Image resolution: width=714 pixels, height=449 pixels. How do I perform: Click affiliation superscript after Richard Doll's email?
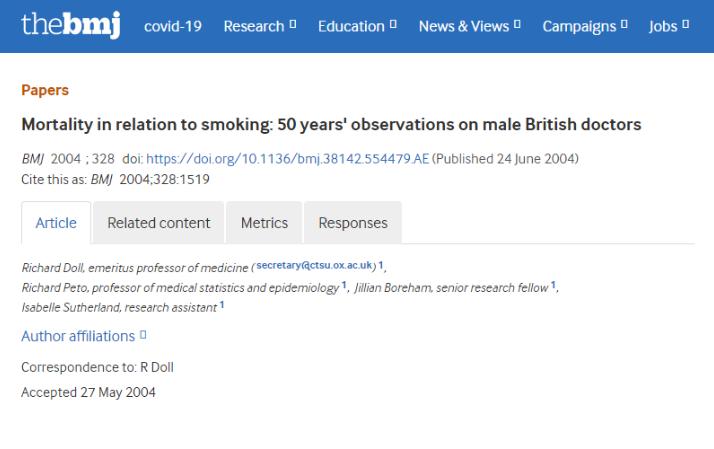(380, 265)
